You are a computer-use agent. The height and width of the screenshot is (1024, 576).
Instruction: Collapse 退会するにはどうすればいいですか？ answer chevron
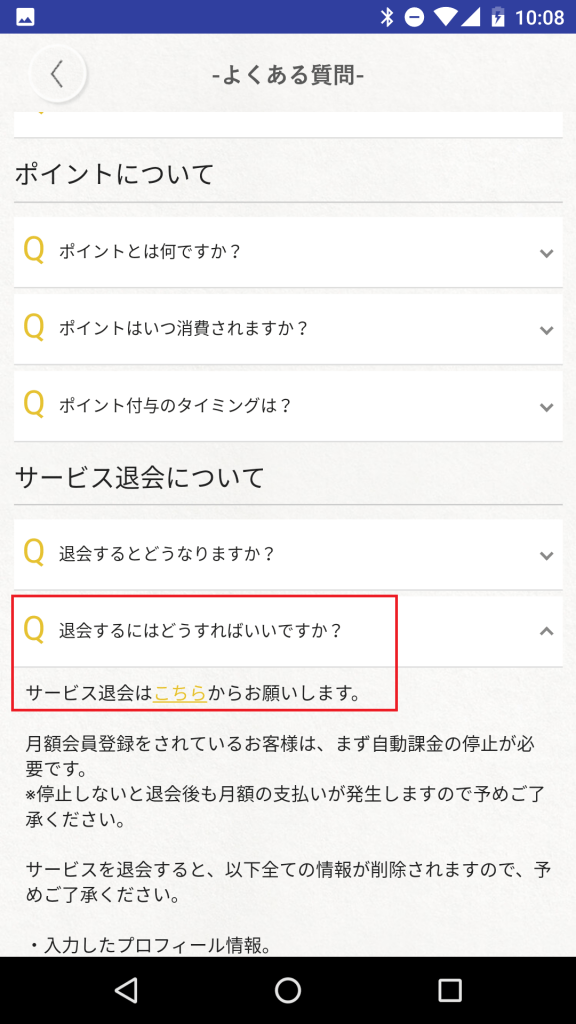[547, 631]
